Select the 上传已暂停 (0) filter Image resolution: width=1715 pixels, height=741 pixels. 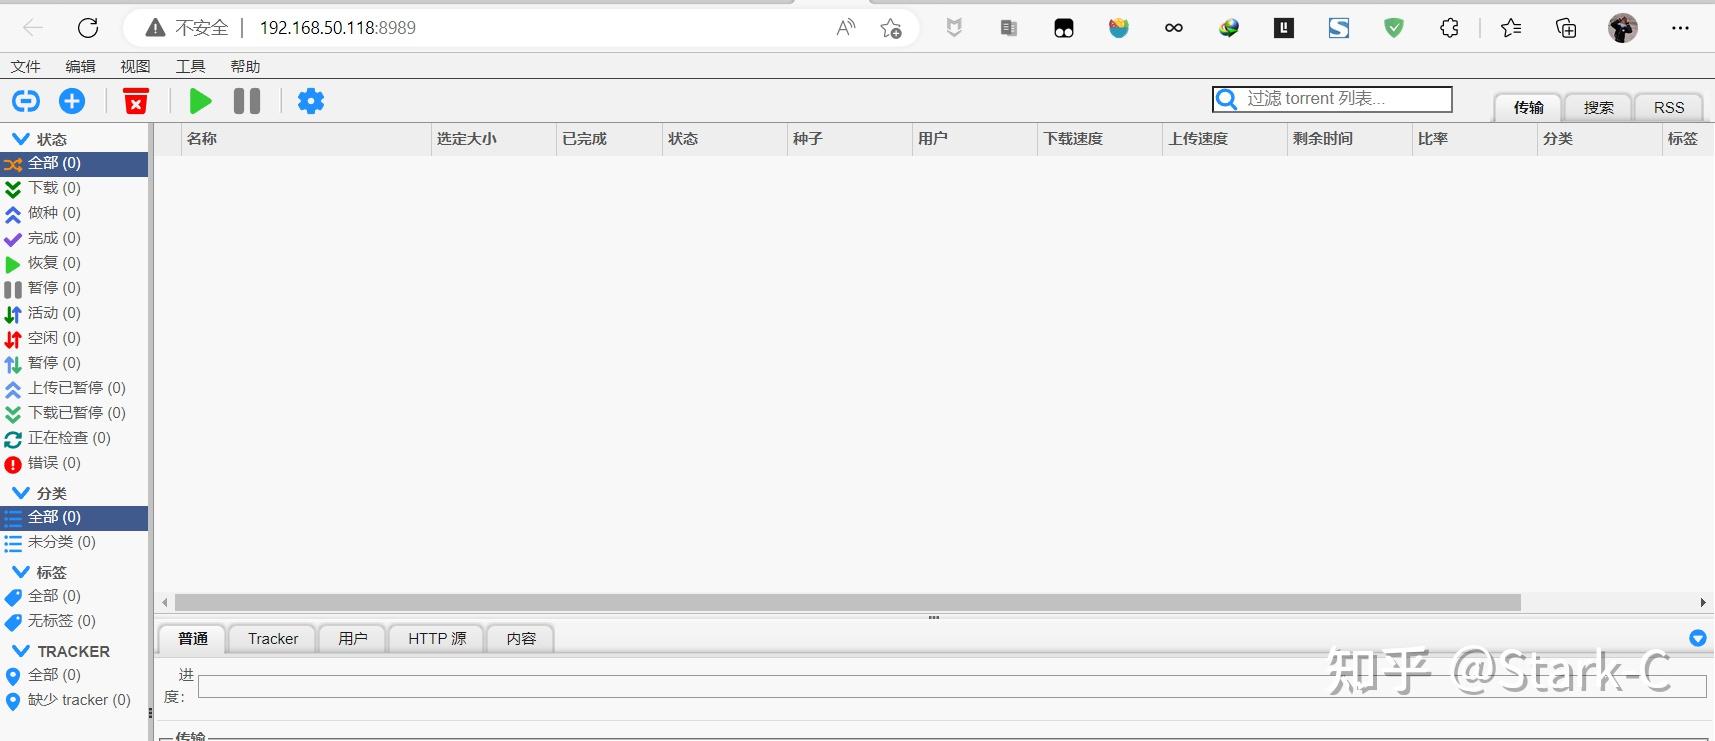(x=74, y=388)
